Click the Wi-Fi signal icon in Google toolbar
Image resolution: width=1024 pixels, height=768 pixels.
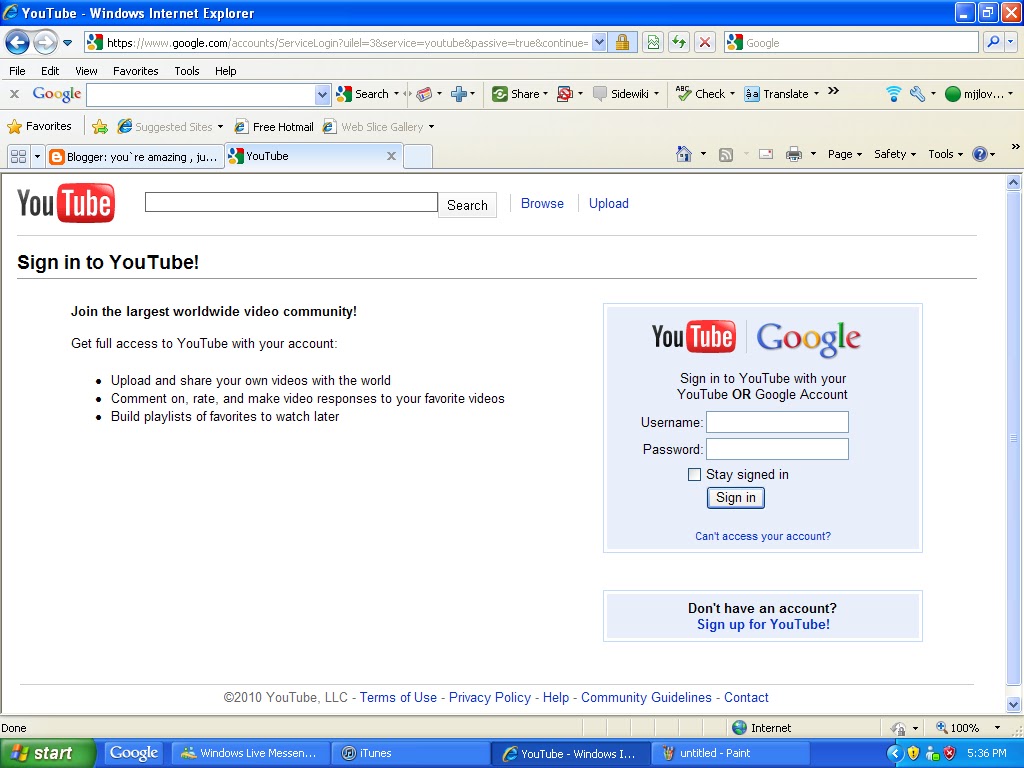coord(893,94)
